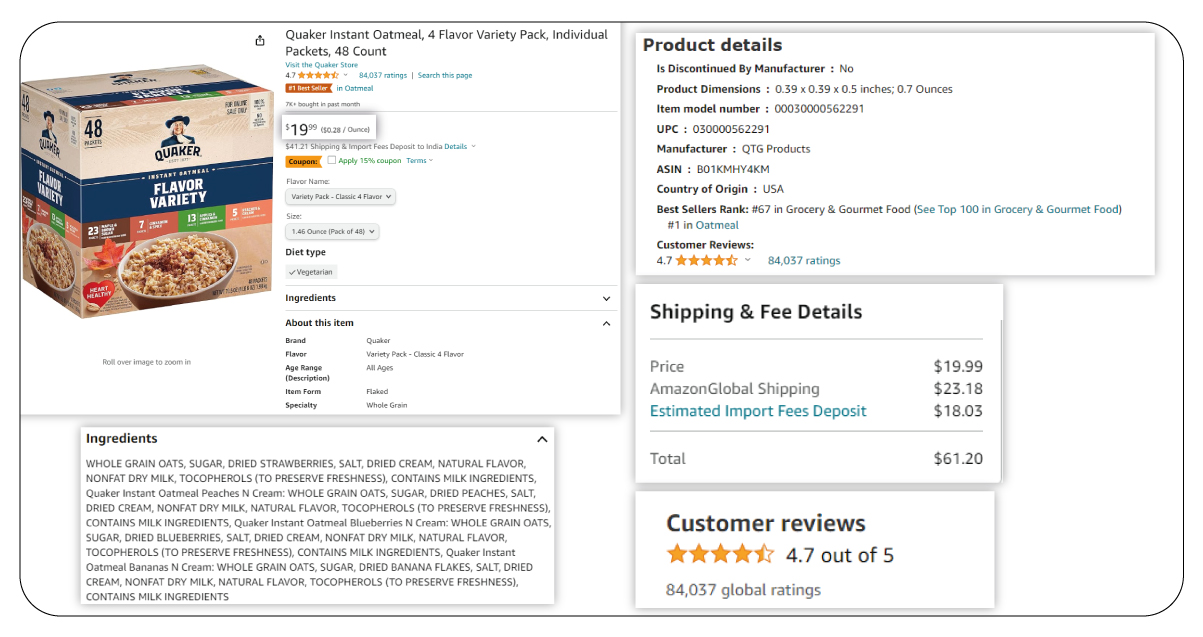
Task: Open the Size 1.46 Ounce dropdown
Action: point(333,231)
